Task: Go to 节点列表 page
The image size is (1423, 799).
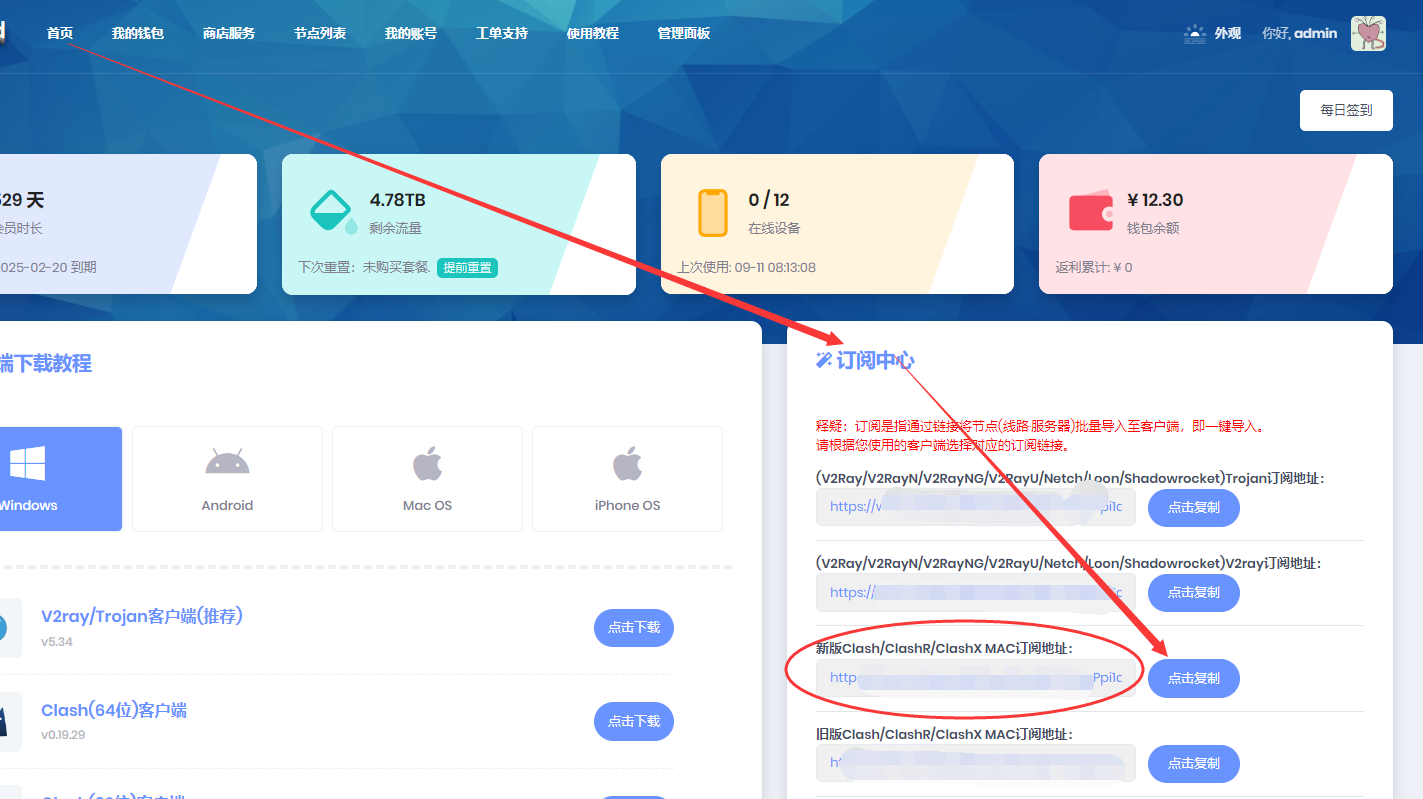Action: [320, 33]
